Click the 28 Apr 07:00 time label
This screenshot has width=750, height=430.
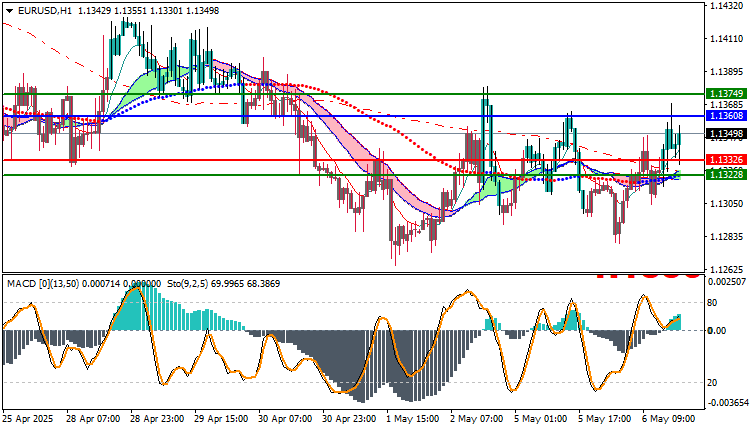click(93, 419)
